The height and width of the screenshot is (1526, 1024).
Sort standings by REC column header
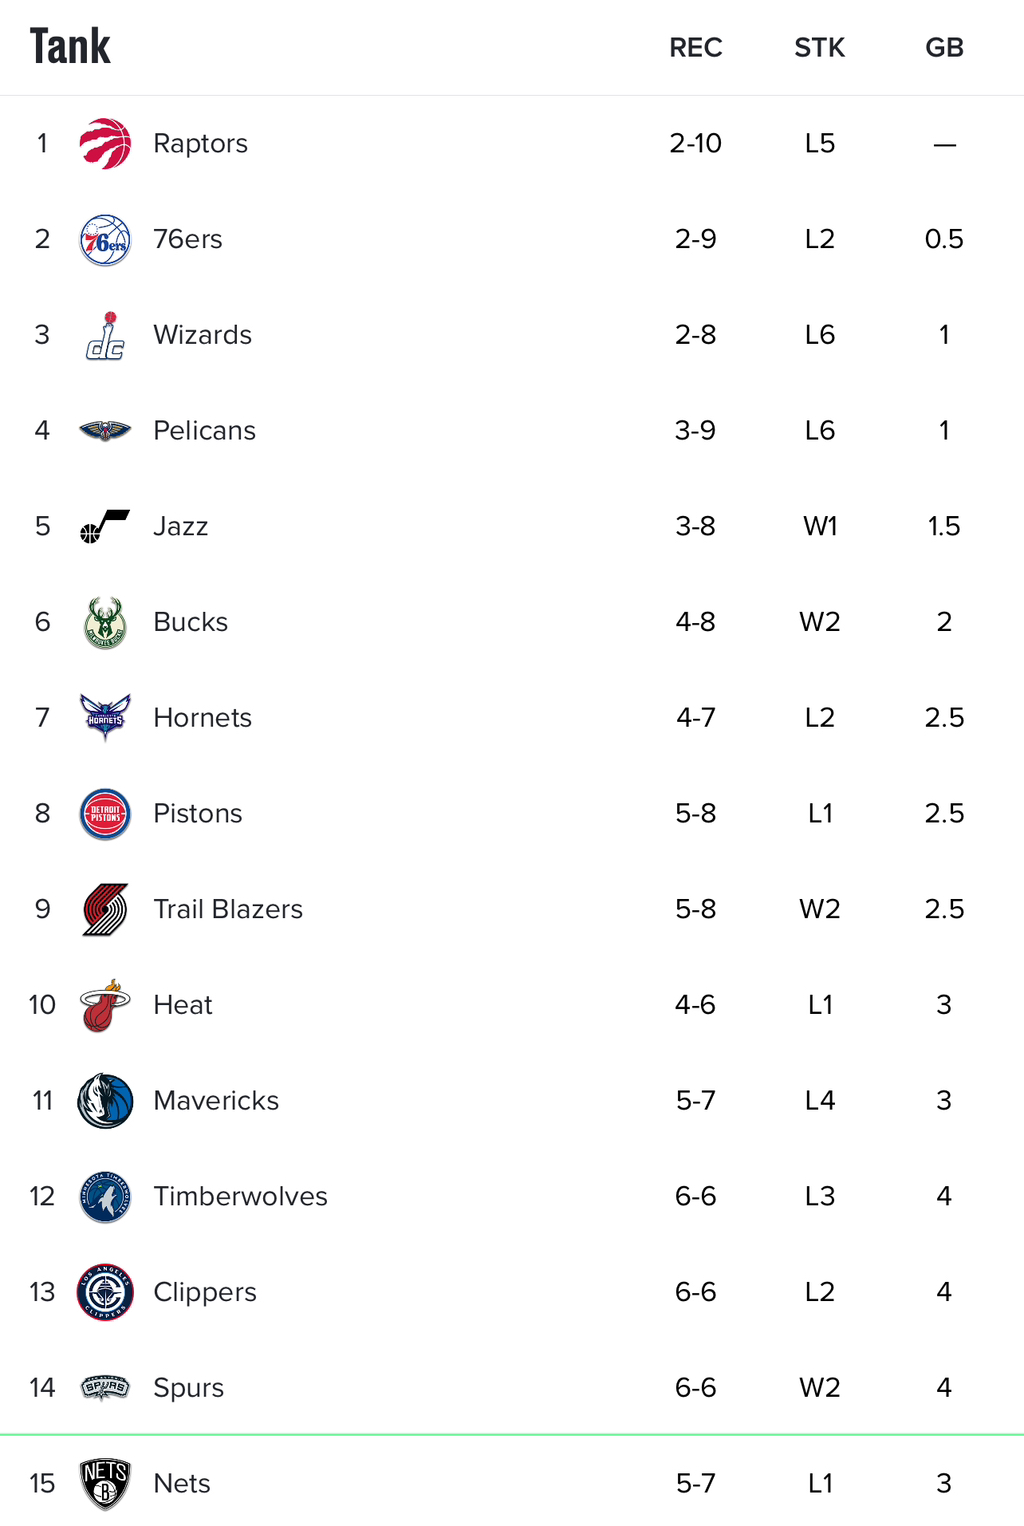696,47
